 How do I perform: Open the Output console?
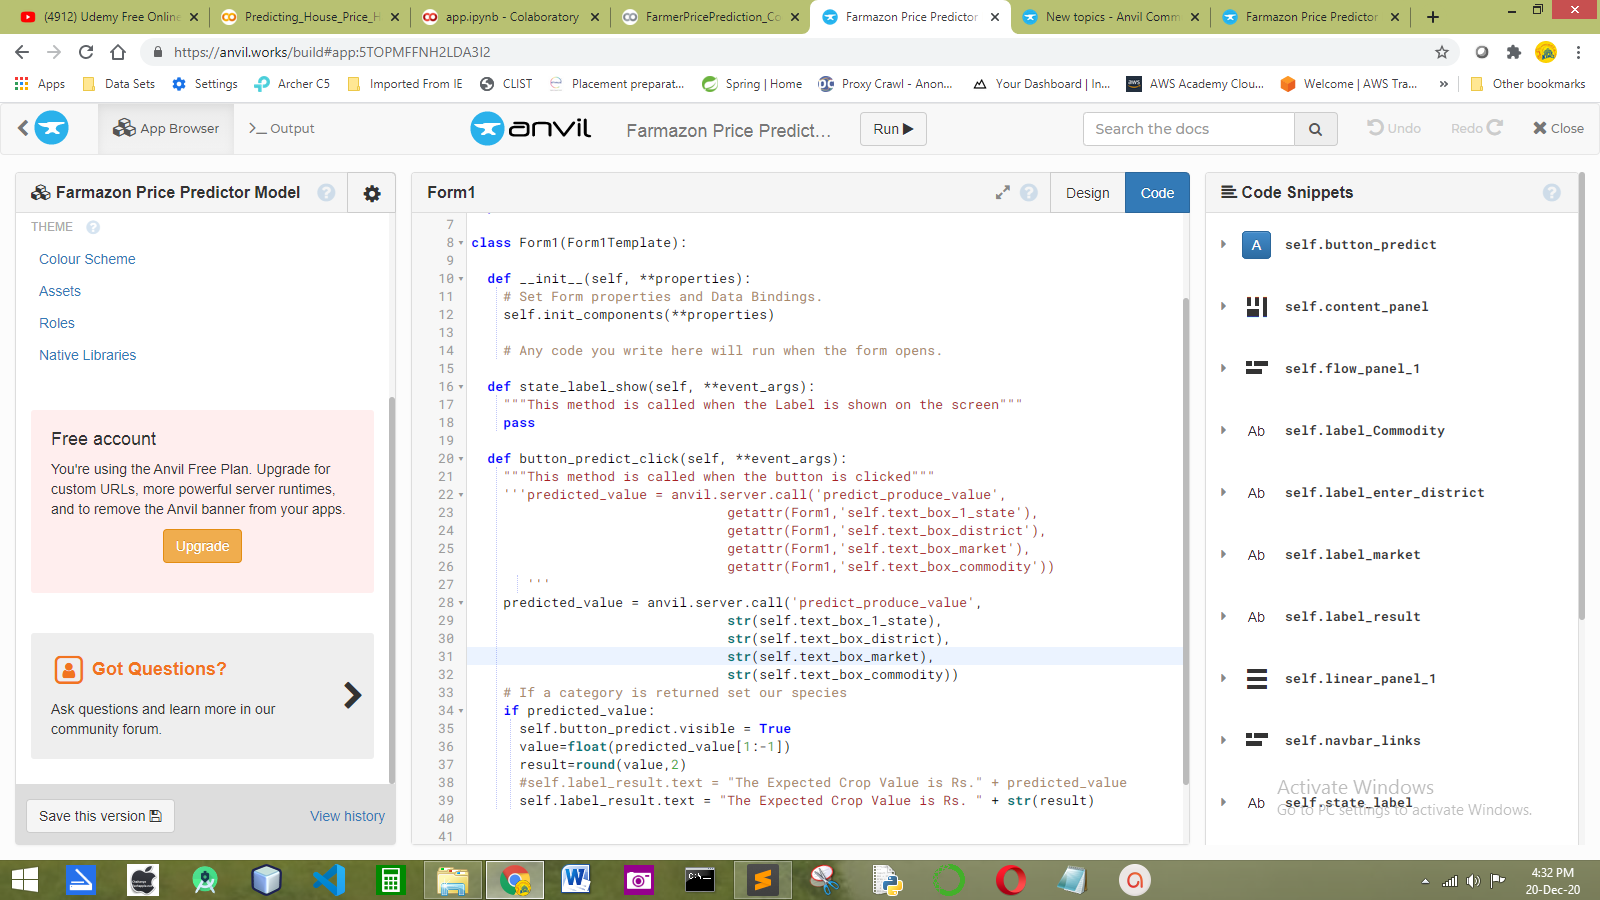pyautogui.click(x=280, y=128)
